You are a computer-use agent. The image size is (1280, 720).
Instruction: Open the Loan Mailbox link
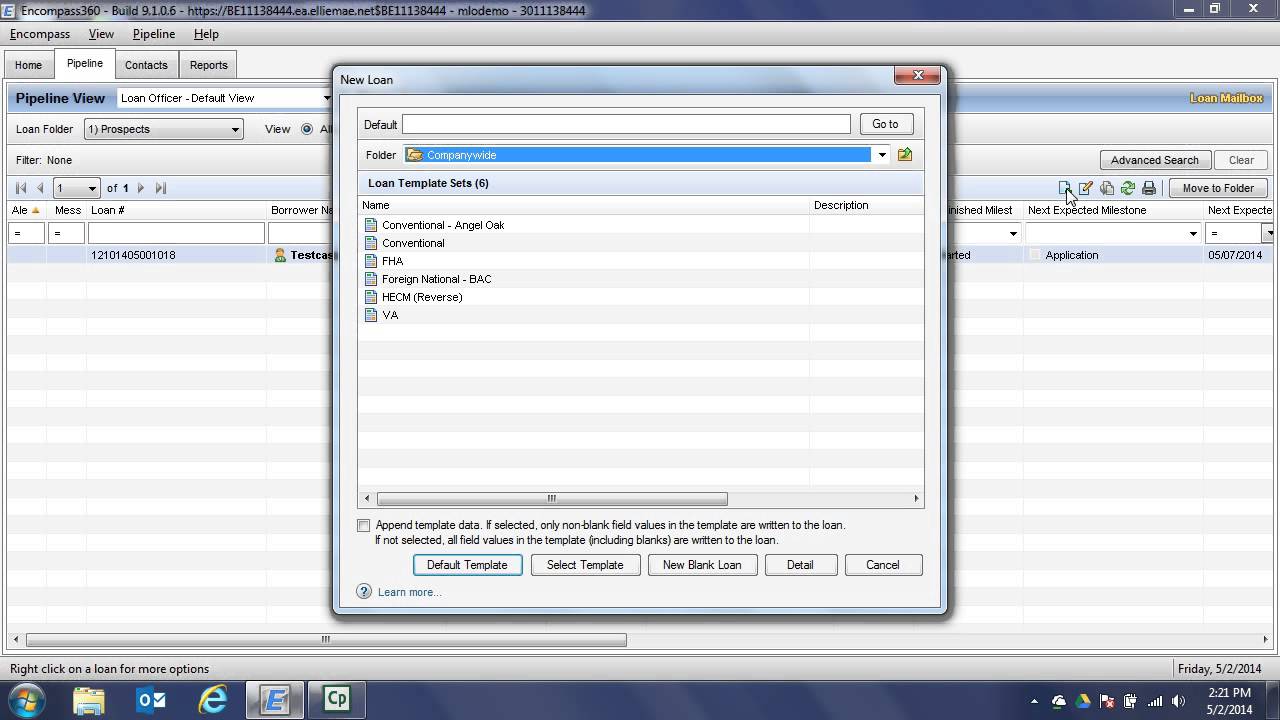1226,98
